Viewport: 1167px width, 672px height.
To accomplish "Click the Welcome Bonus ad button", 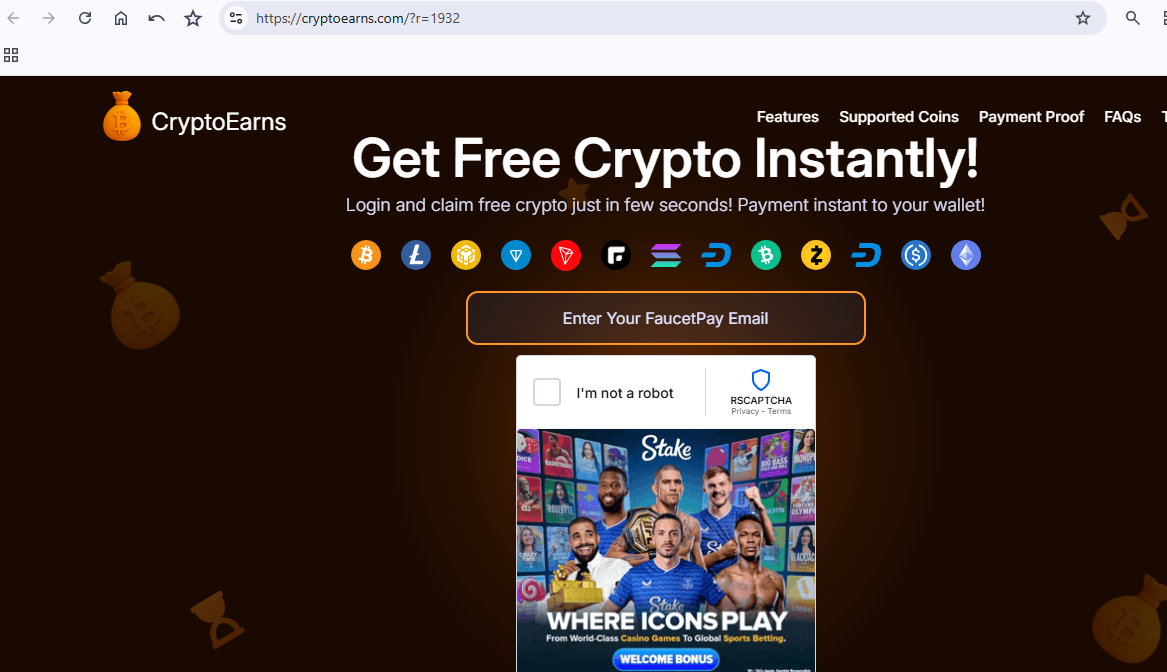I will pyautogui.click(x=665, y=659).
